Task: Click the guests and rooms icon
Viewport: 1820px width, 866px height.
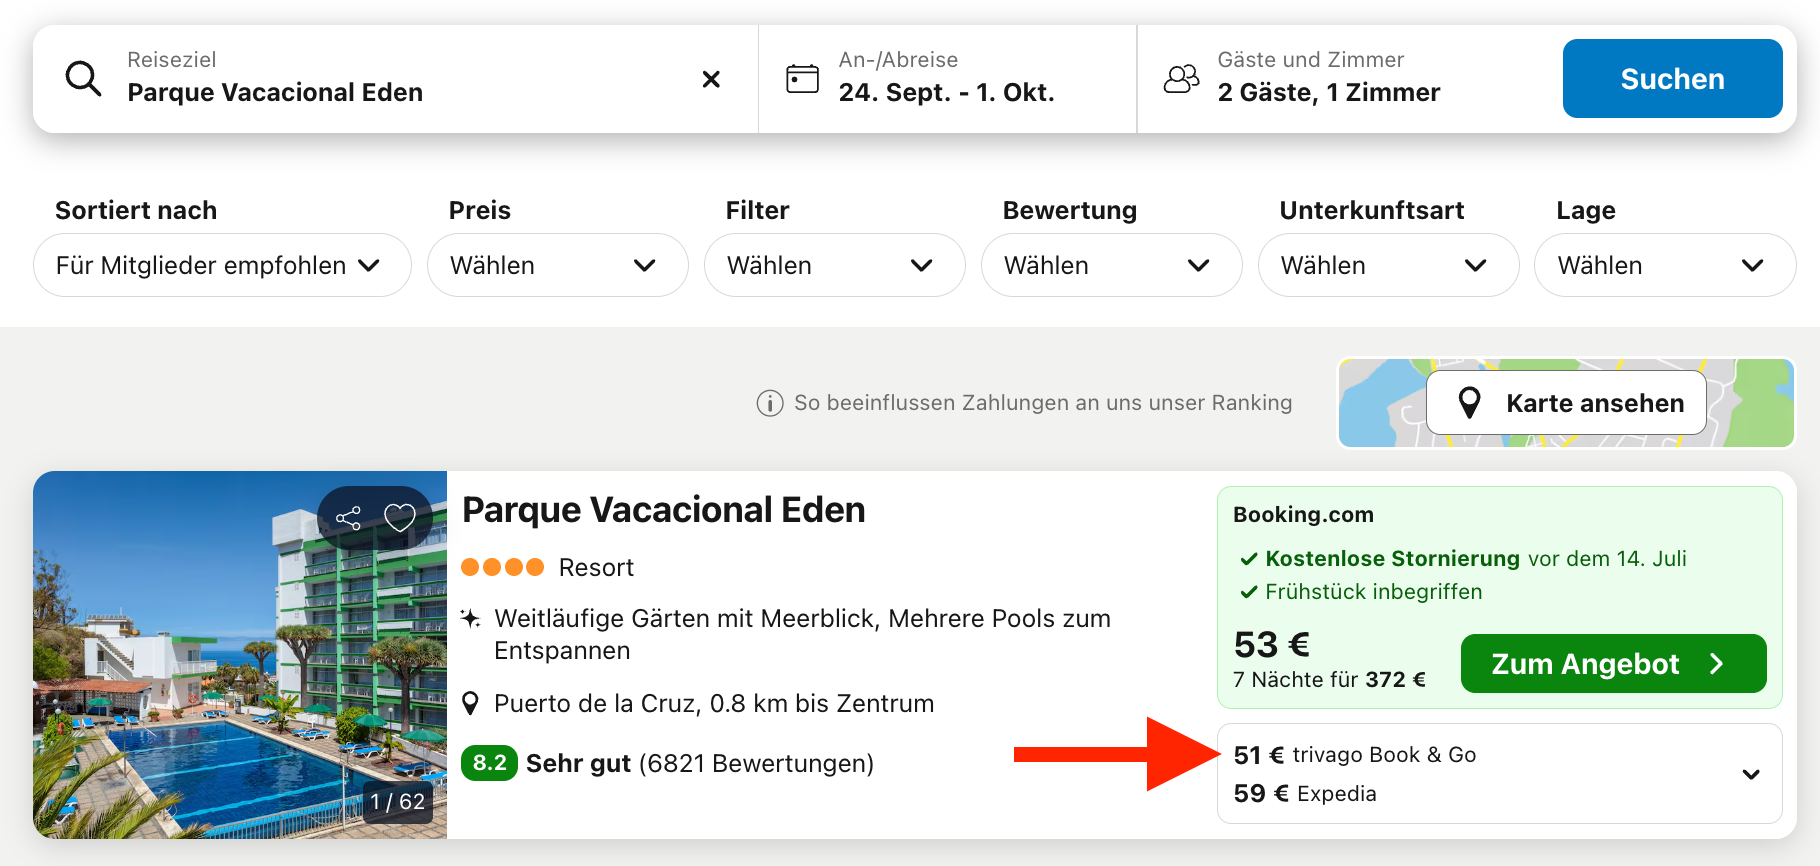Action: point(1181,78)
